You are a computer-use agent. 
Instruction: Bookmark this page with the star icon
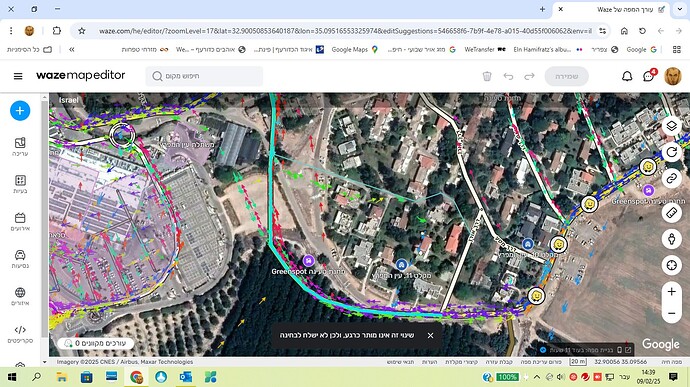pos(82,31)
